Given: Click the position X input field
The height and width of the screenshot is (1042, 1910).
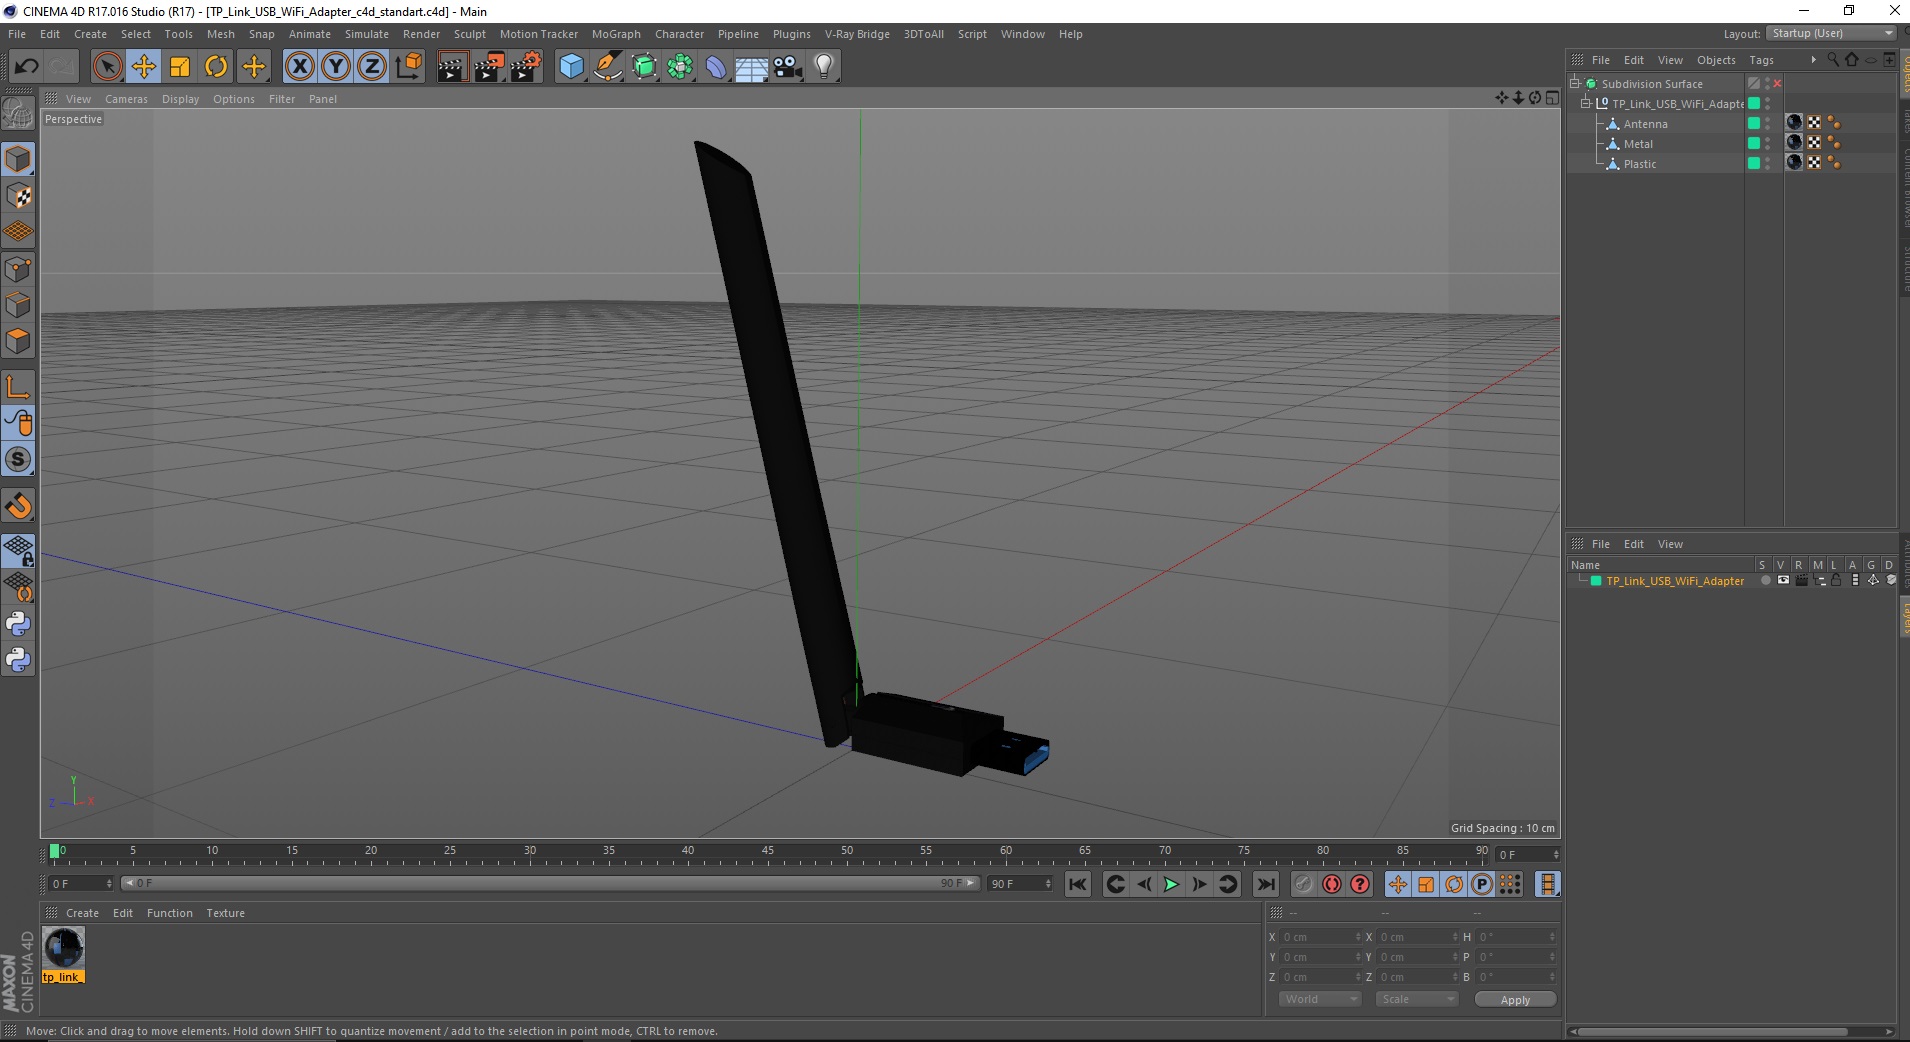Looking at the screenshot, I should pos(1320,937).
